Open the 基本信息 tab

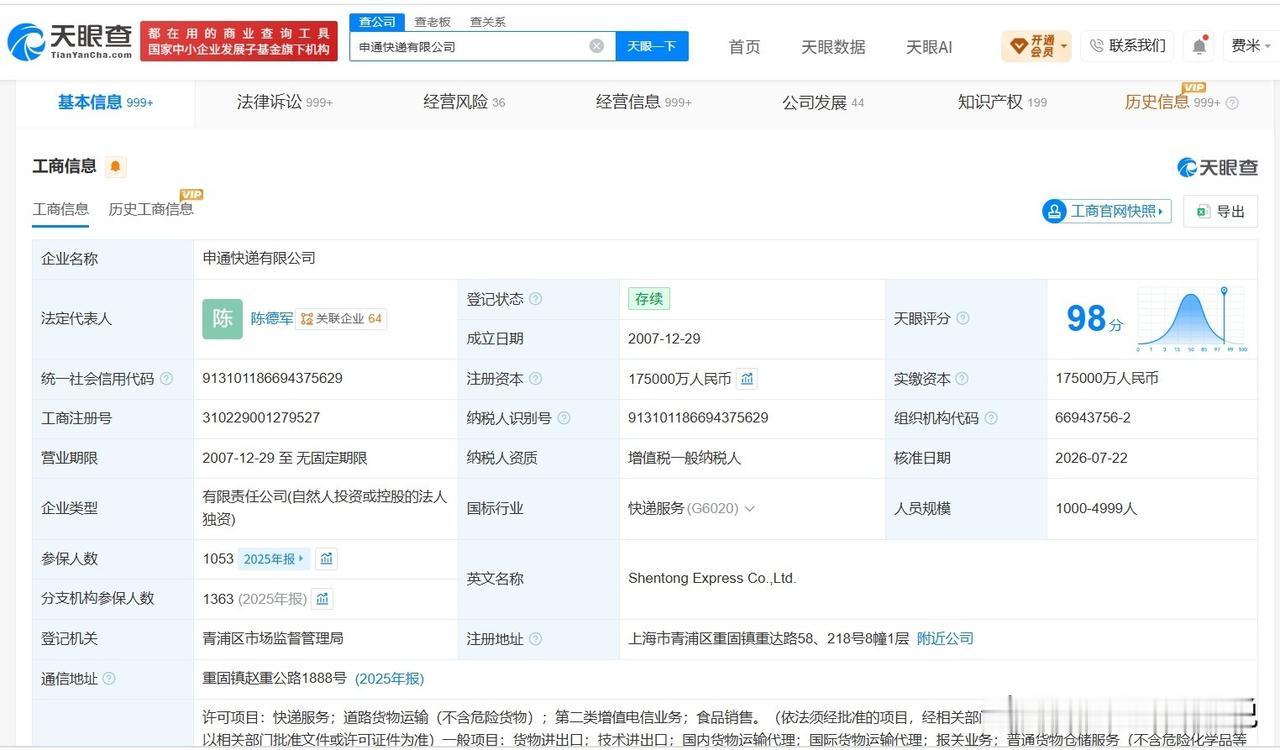(105, 102)
